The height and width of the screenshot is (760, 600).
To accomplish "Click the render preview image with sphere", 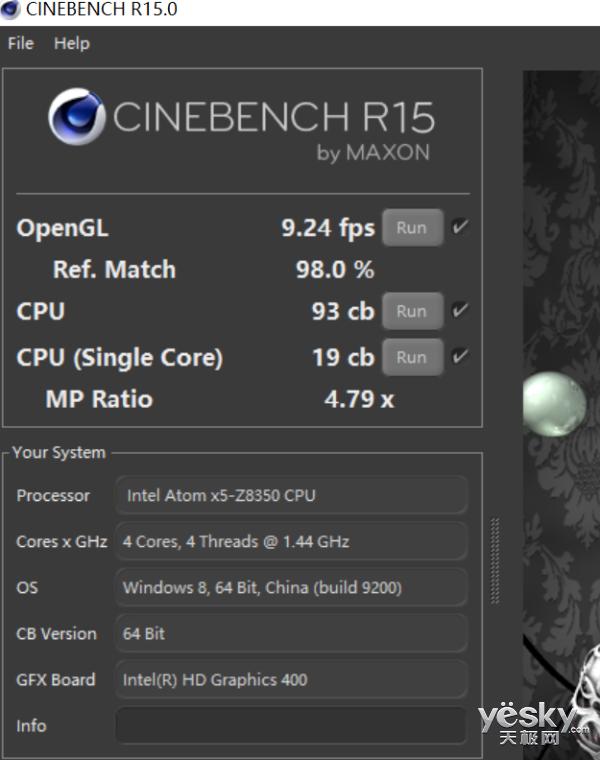I will pos(561,415).
